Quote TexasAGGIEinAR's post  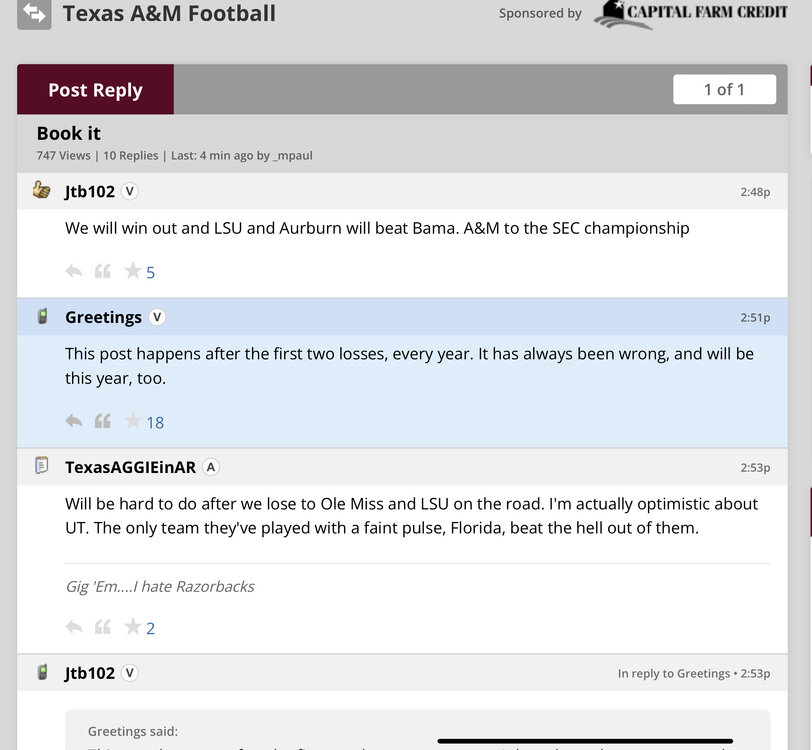coord(102,627)
